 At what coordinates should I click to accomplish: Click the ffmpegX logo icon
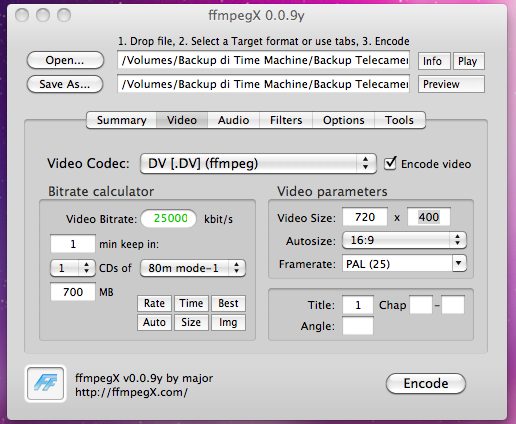coord(45,383)
